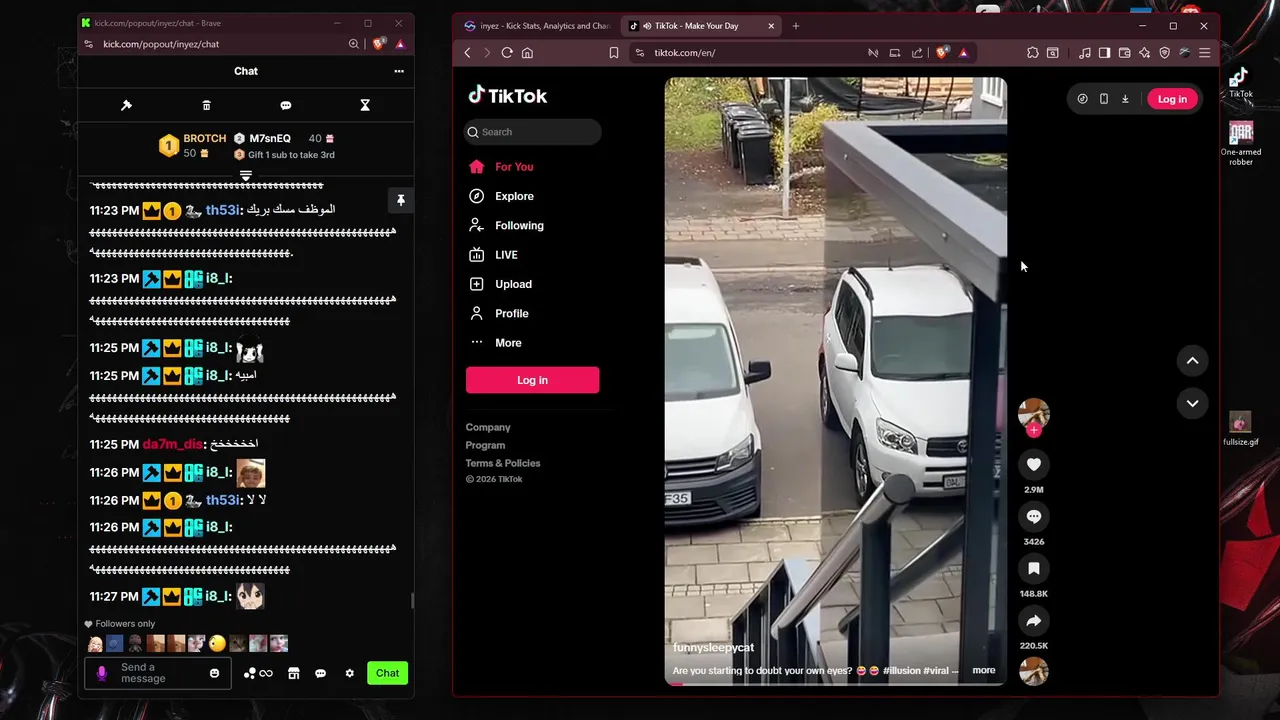Go back in TikTok browser window

(x=467, y=53)
